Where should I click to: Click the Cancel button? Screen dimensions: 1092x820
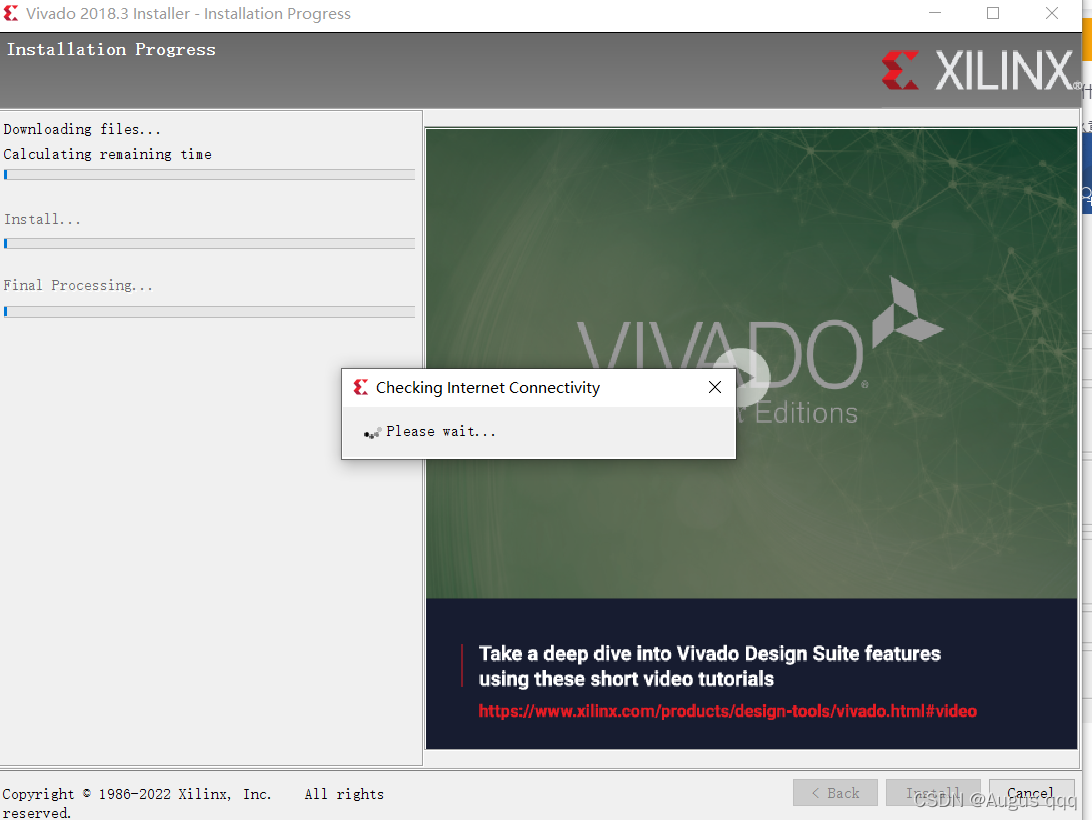coord(1031,793)
